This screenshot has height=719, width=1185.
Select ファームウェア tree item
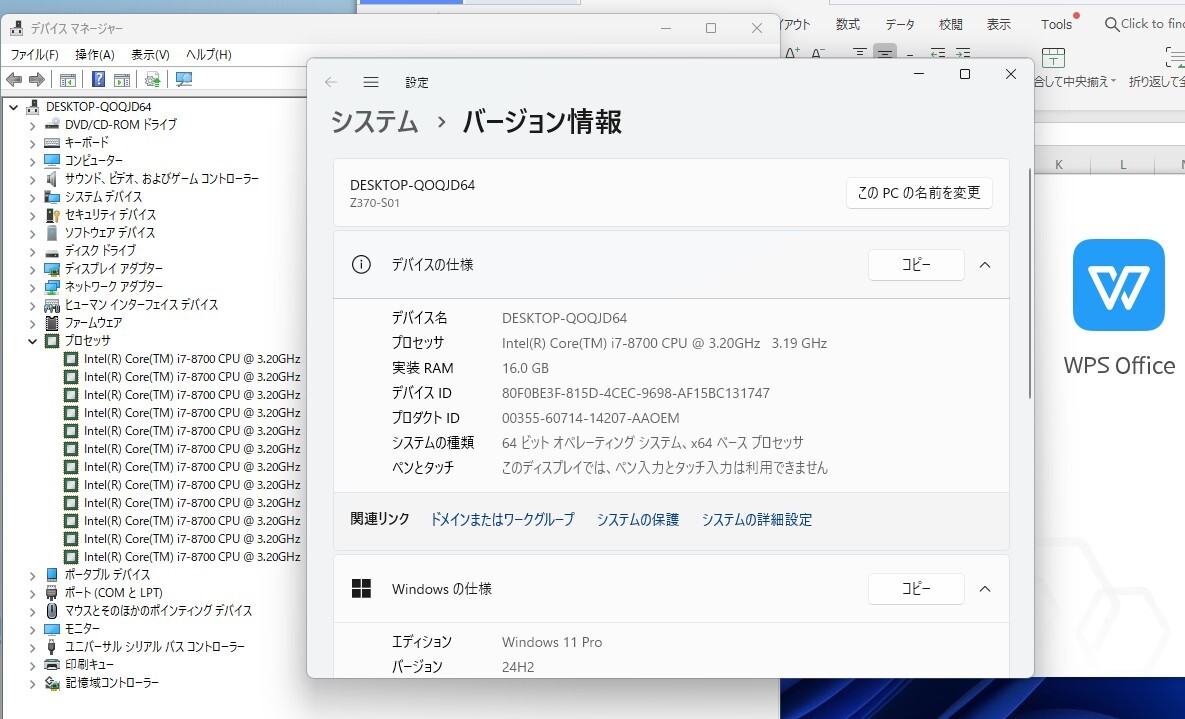click(x=93, y=323)
